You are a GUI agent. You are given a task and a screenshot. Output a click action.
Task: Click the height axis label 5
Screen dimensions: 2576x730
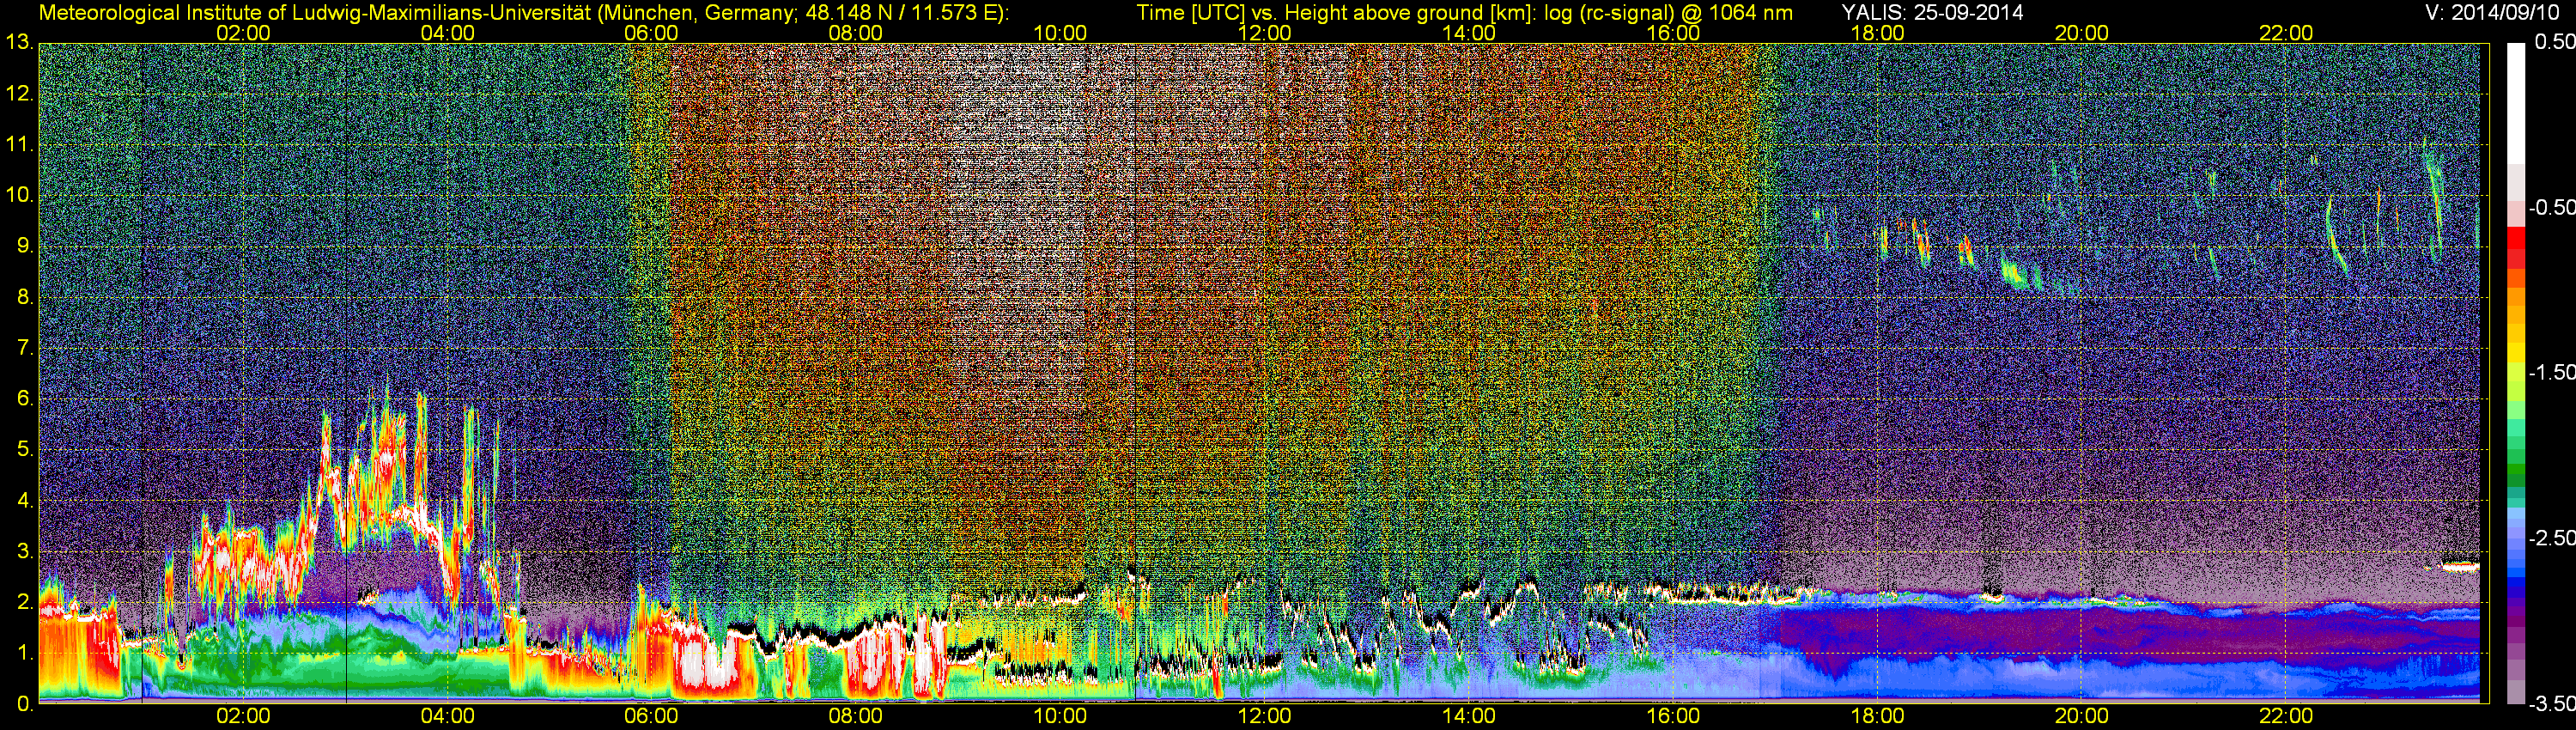pos(23,450)
